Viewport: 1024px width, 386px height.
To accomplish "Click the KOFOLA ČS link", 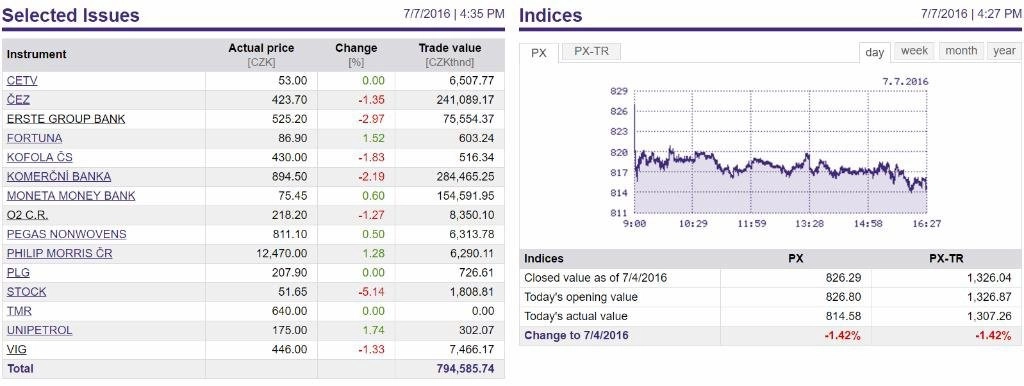I will pos(39,157).
